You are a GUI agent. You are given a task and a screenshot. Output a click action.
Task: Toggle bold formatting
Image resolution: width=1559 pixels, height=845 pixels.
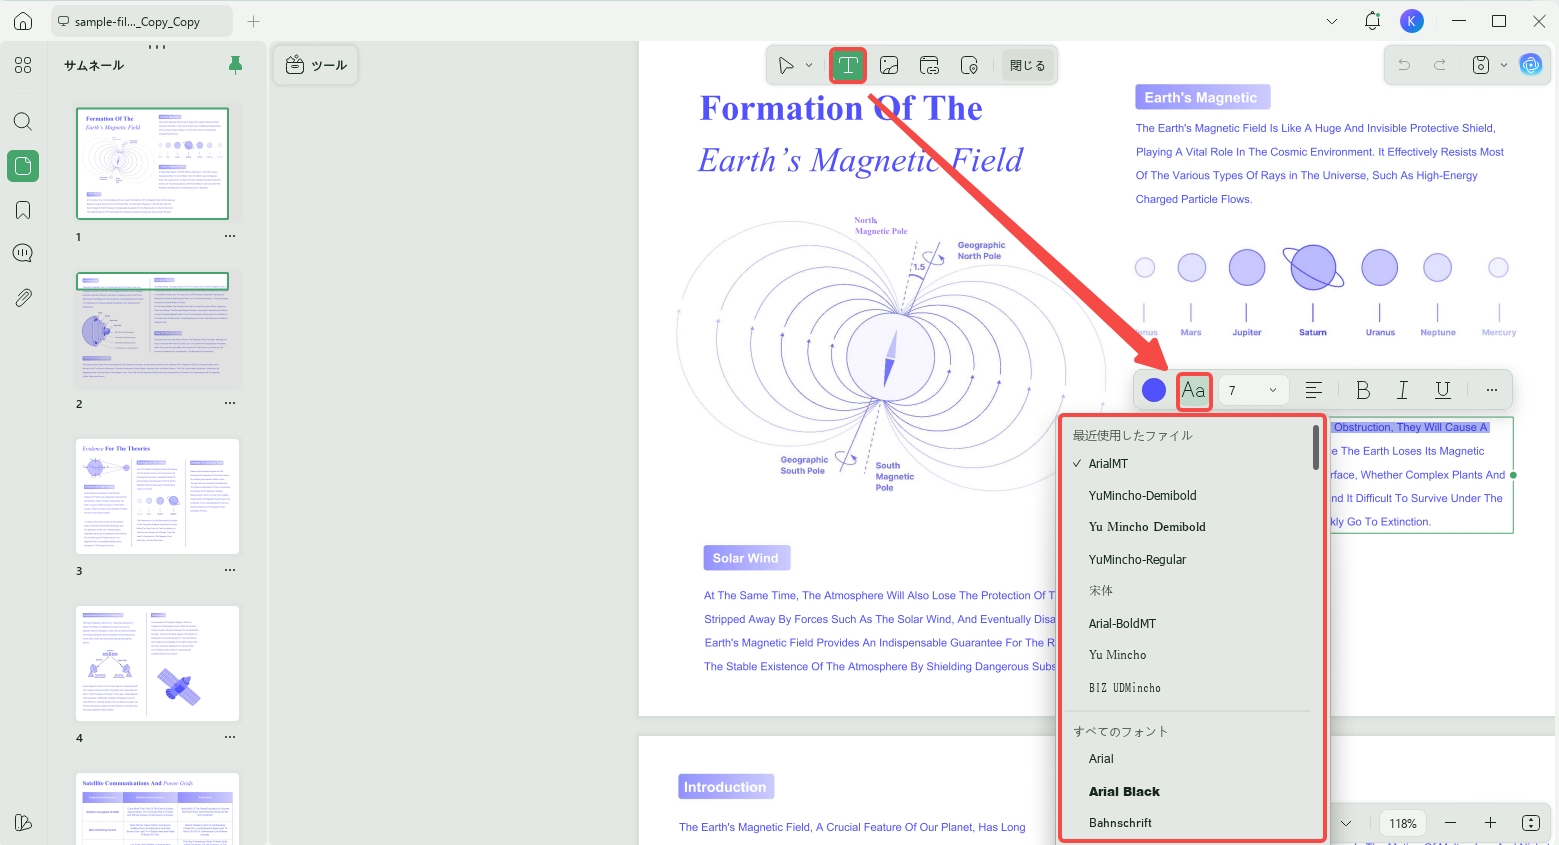point(1363,390)
